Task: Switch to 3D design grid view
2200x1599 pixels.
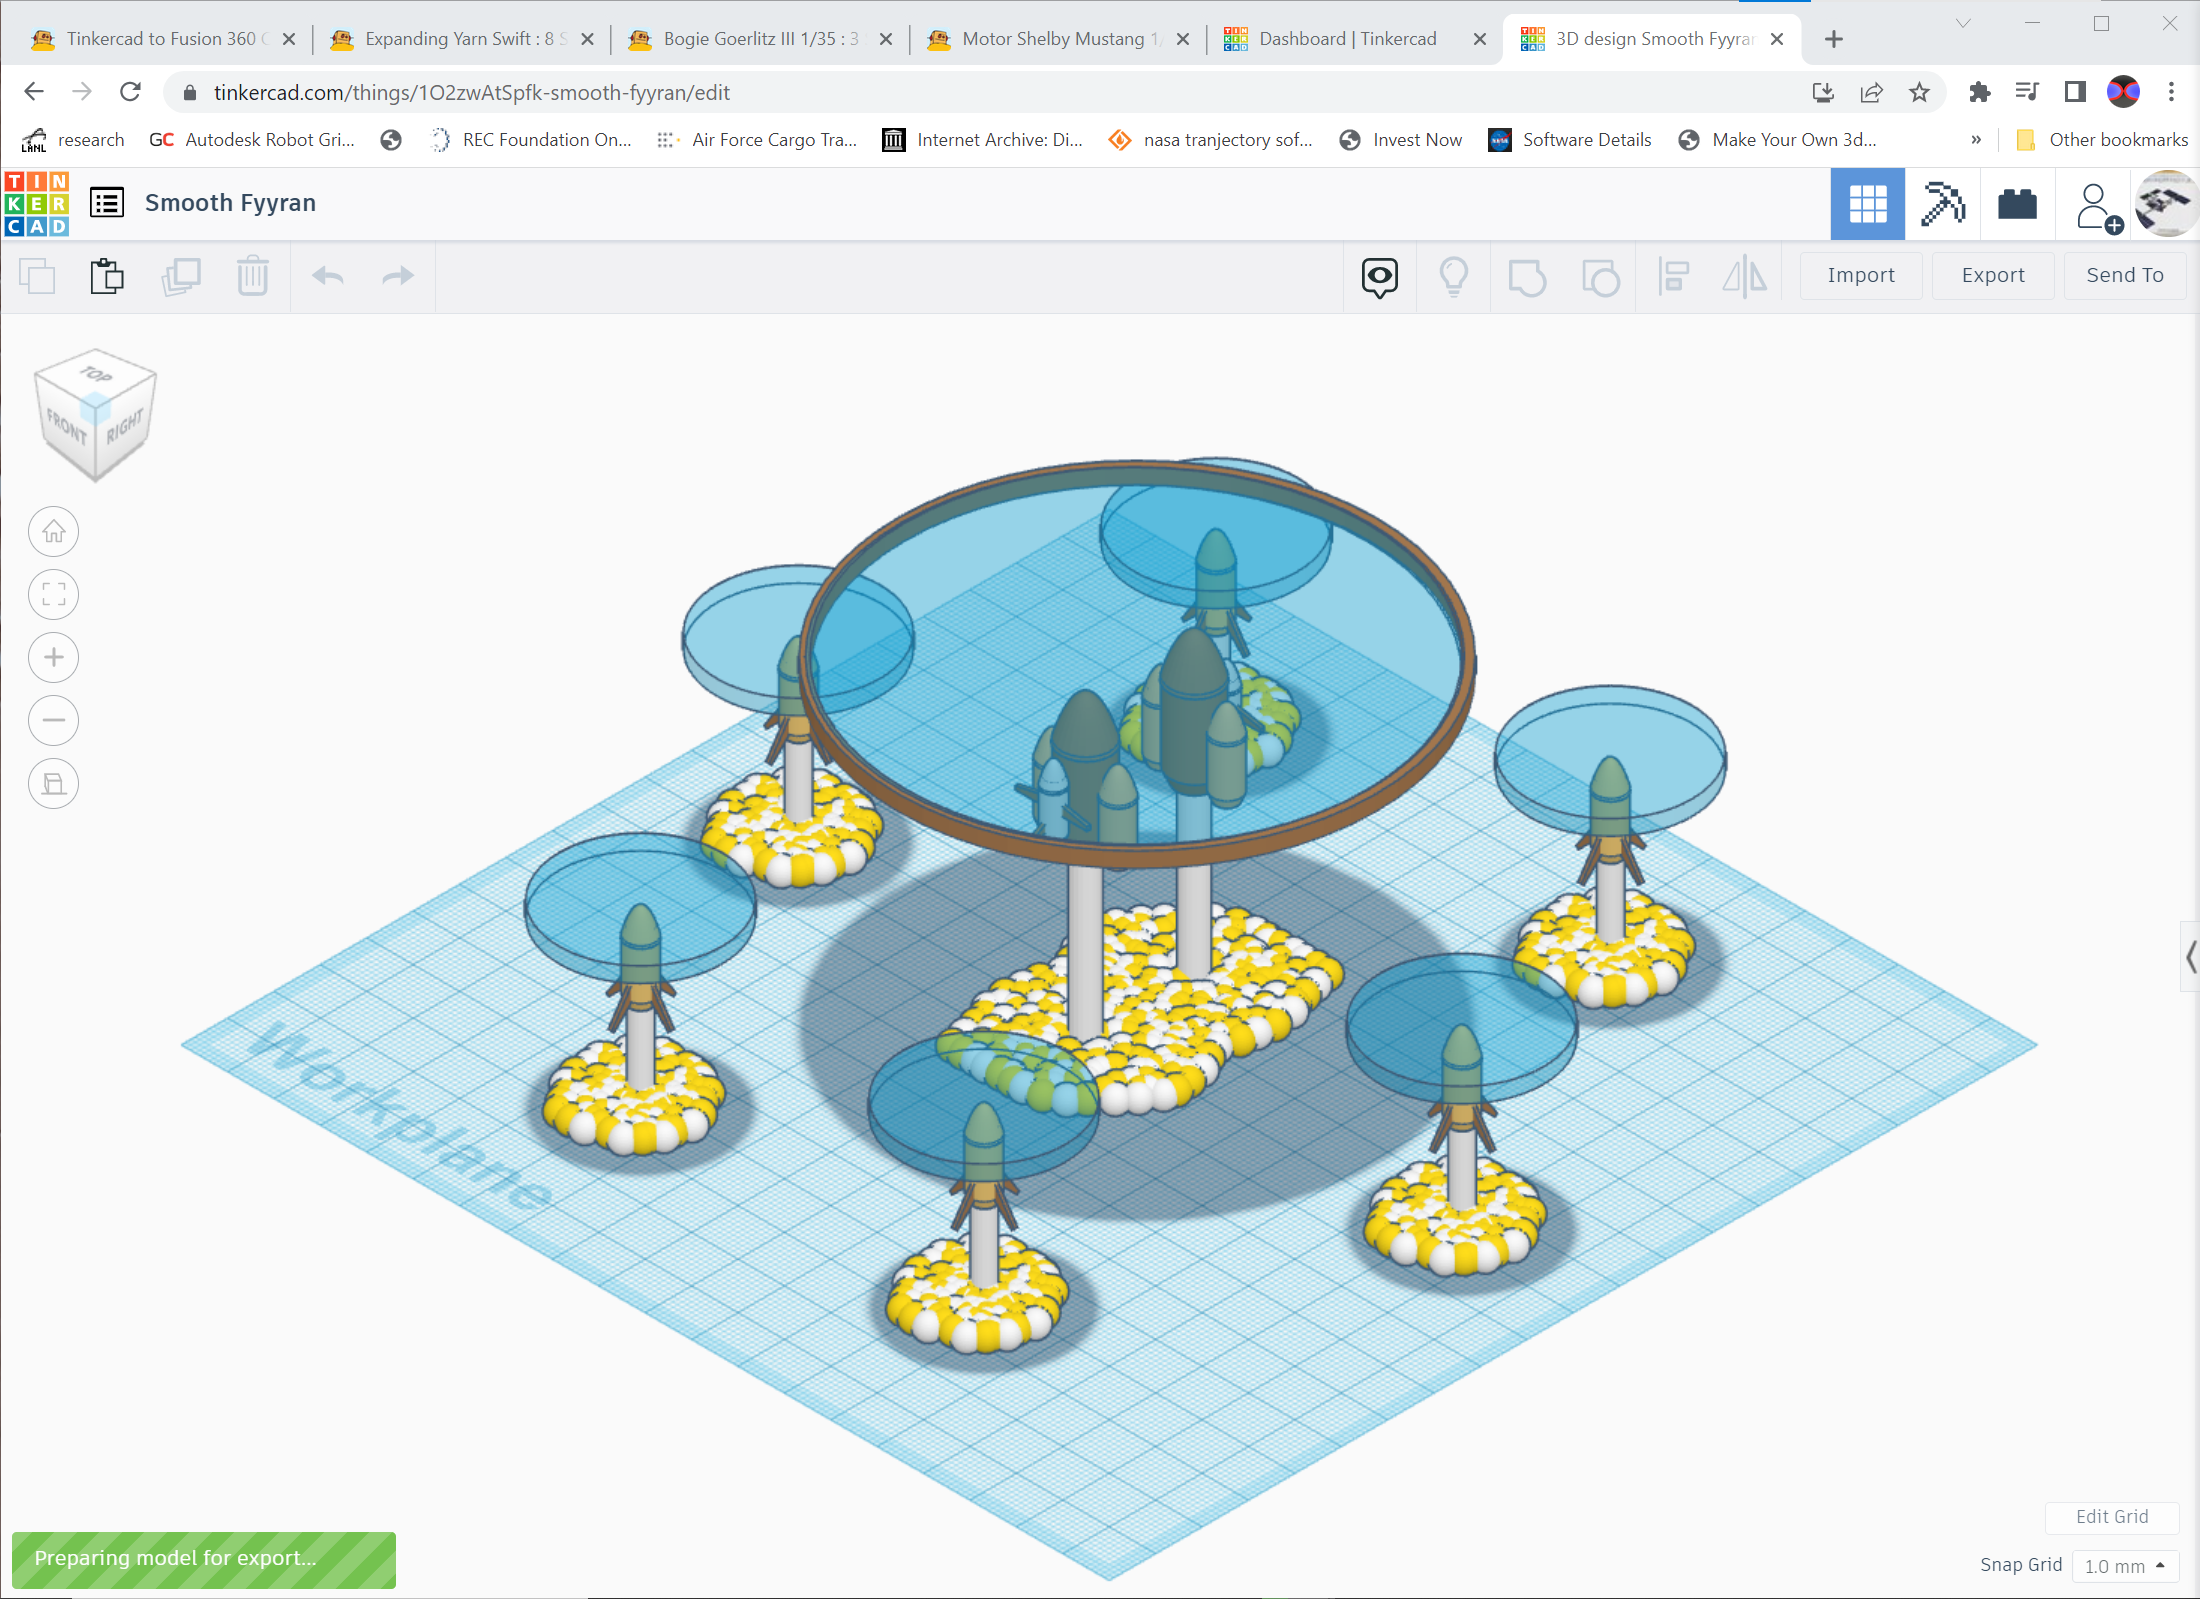Action: pos(1867,204)
